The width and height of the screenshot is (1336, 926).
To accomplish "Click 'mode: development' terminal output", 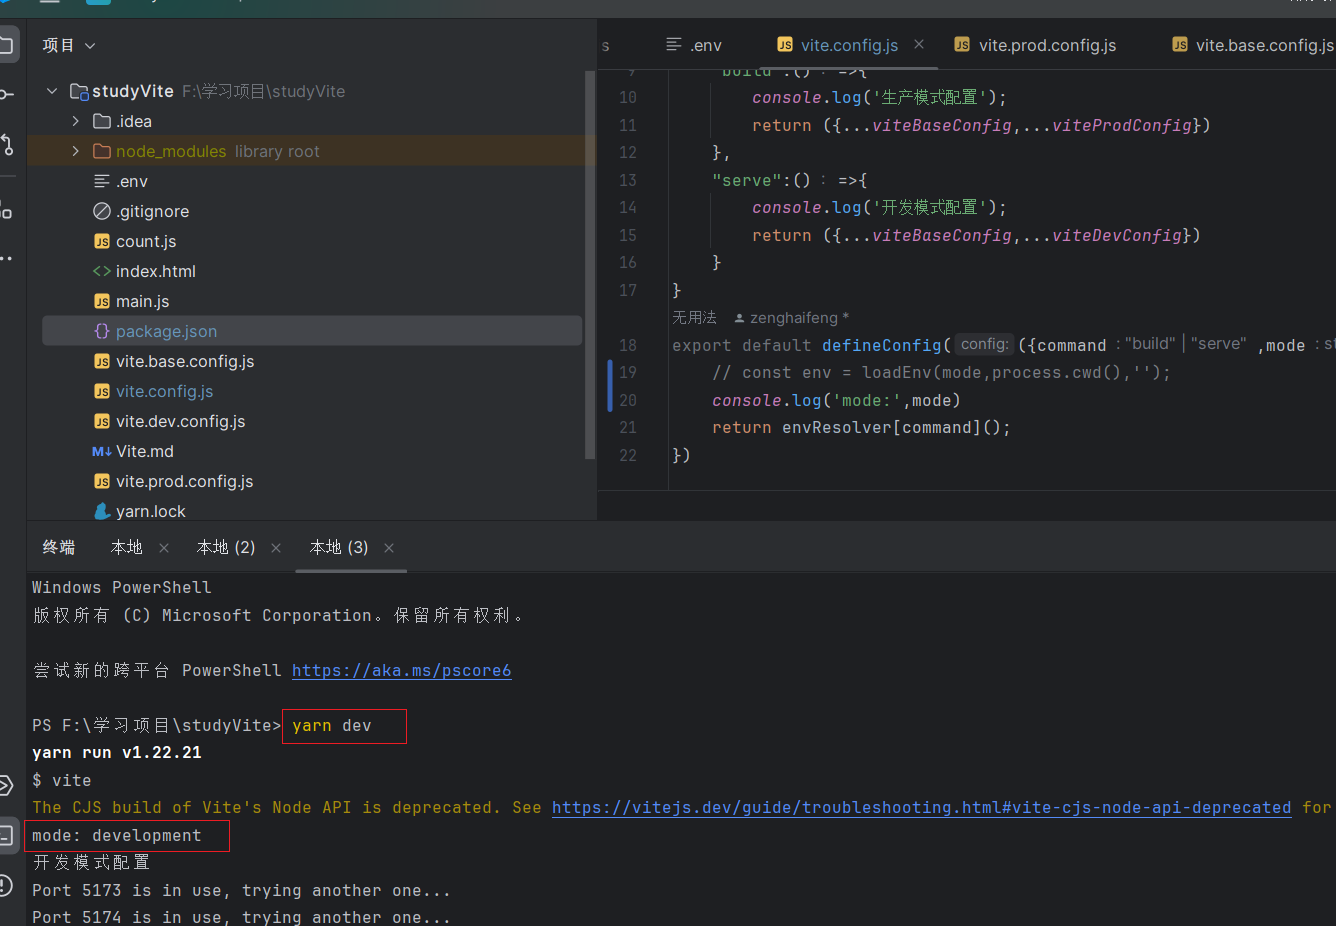I will point(117,836).
